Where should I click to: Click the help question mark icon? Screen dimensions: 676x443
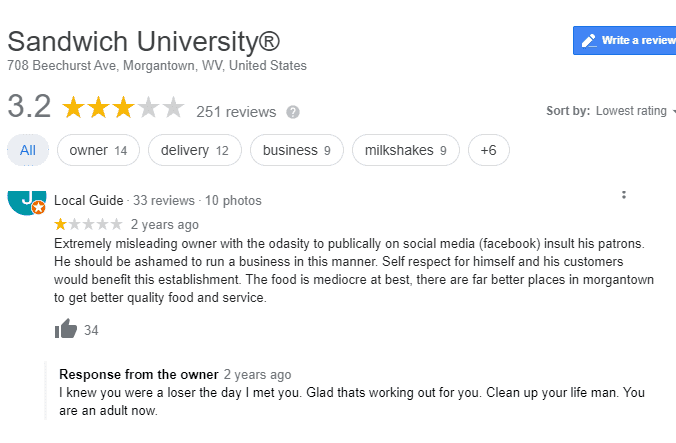click(x=293, y=112)
